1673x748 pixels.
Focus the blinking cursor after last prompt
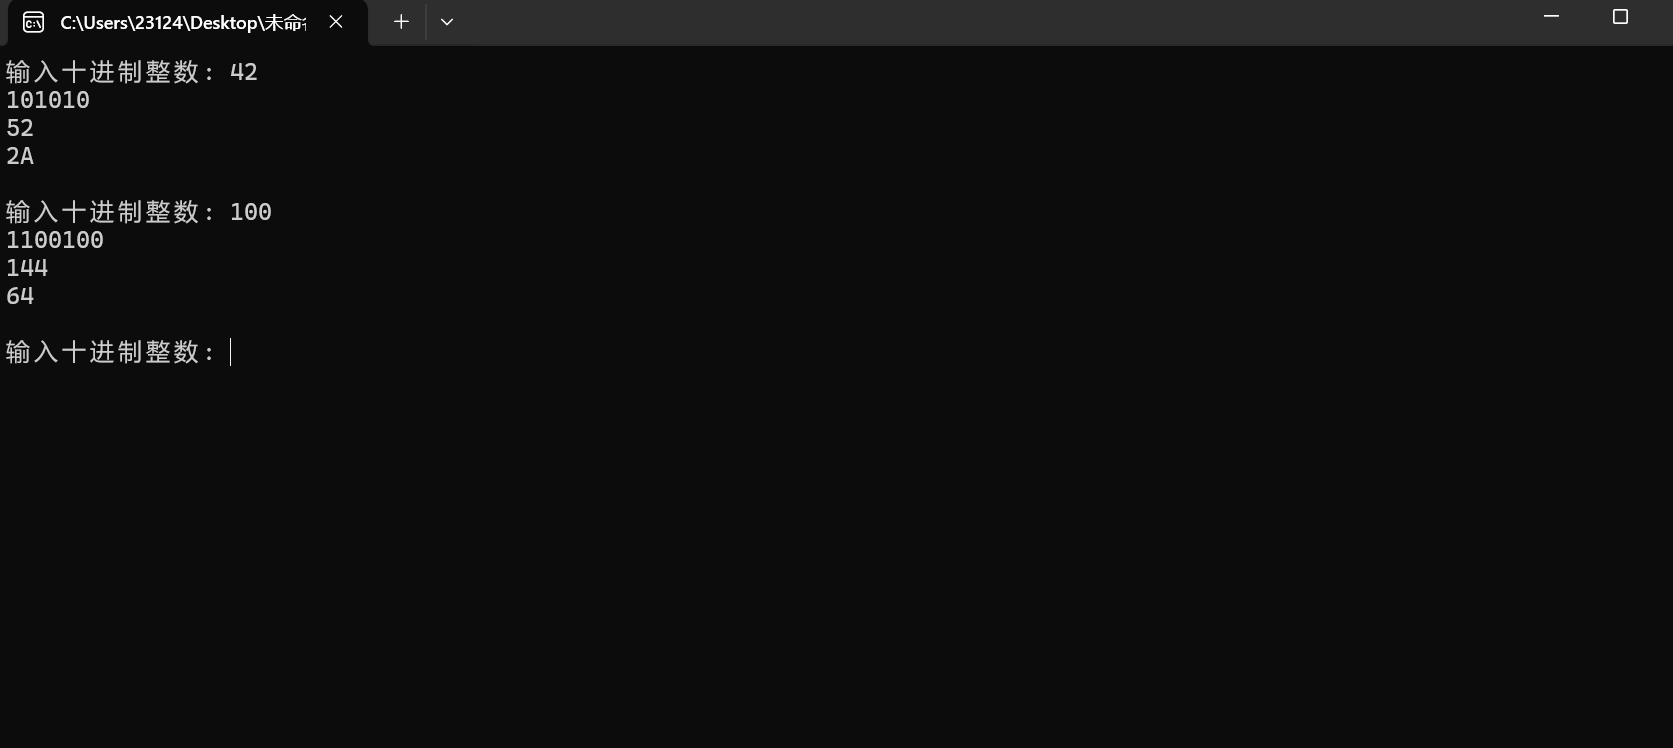[x=231, y=352]
